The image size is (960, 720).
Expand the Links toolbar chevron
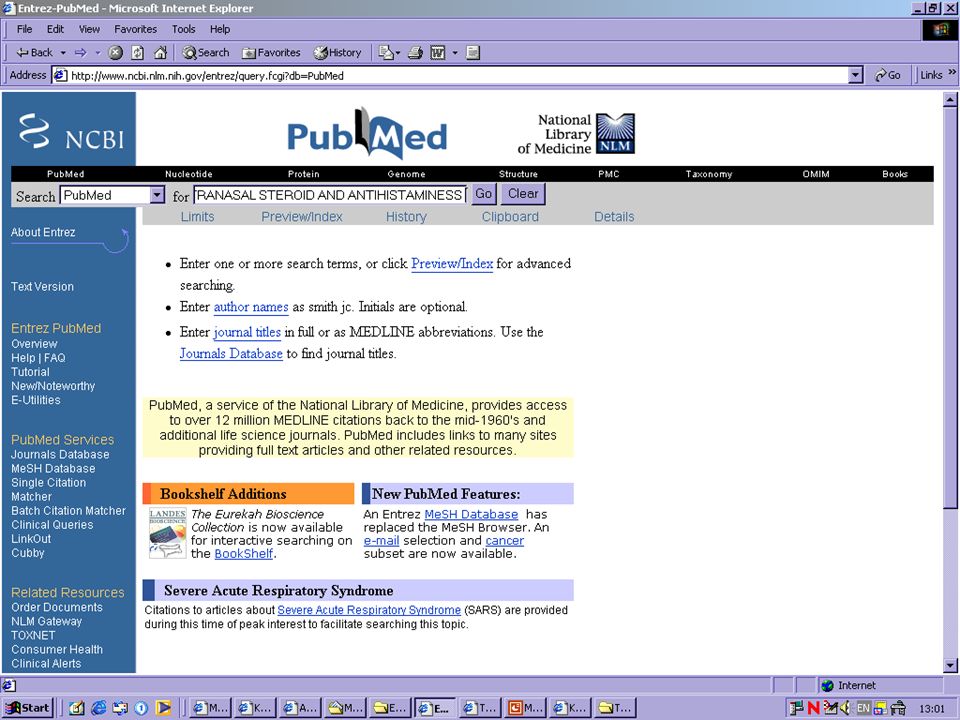click(952, 73)
